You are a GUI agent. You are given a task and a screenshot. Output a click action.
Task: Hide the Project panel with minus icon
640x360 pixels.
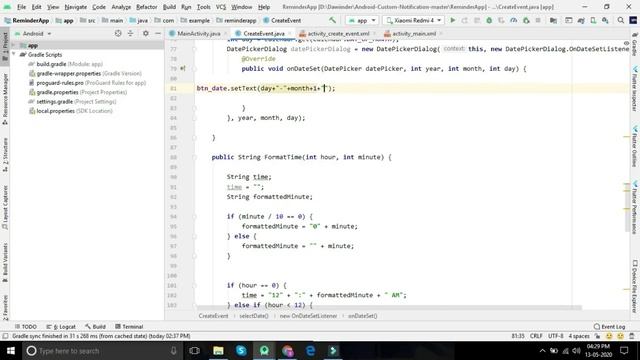(158, 33)
